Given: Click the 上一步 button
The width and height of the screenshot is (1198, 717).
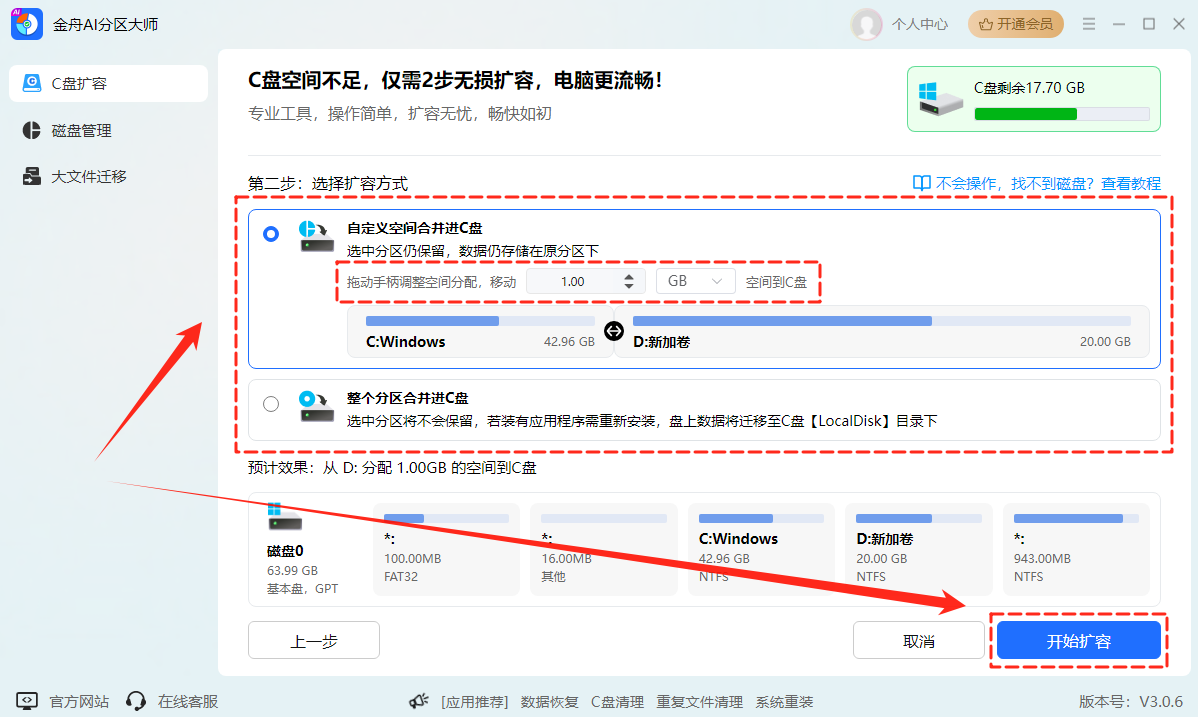Looking at the screenshot, I should click(314, 641).
